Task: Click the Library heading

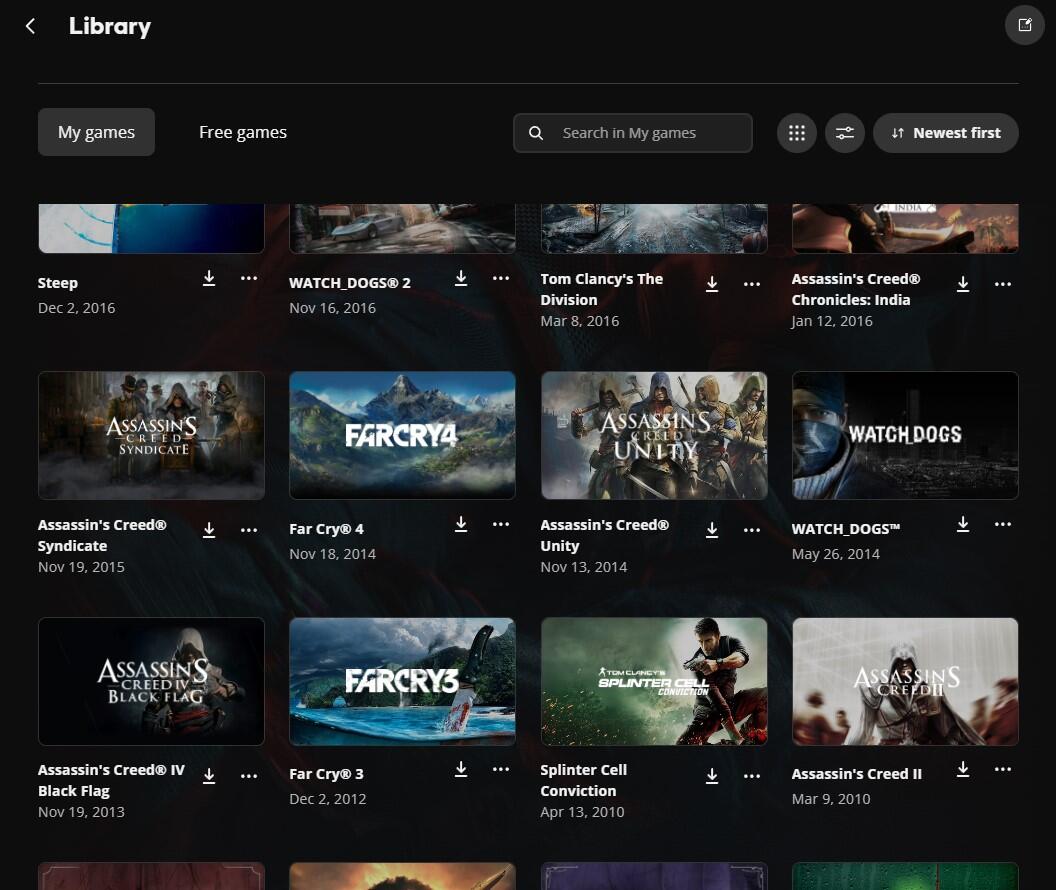Action: point(110,26)
